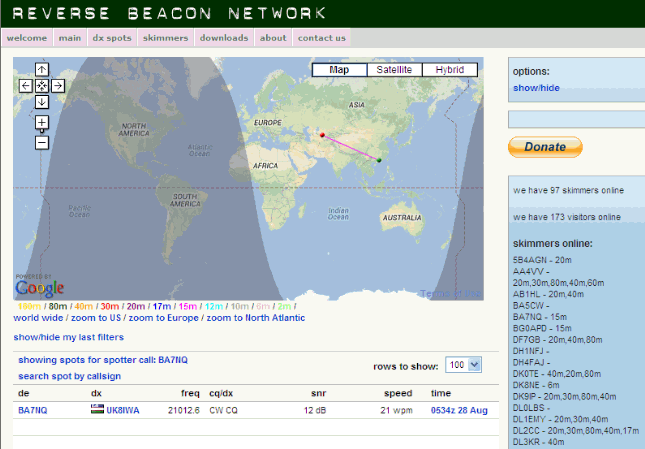
Task: Click zoom to US link
Action: 96,318
